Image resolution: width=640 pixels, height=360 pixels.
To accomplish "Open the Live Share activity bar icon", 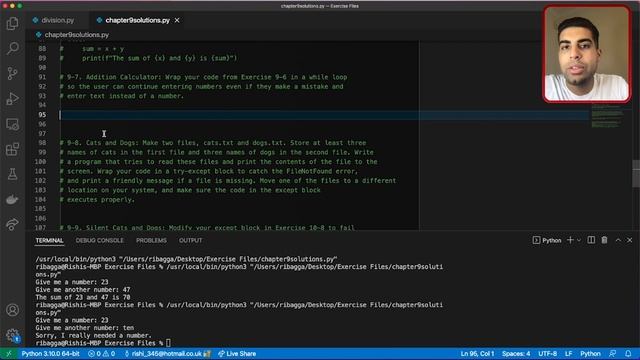I will click(12, 224).
